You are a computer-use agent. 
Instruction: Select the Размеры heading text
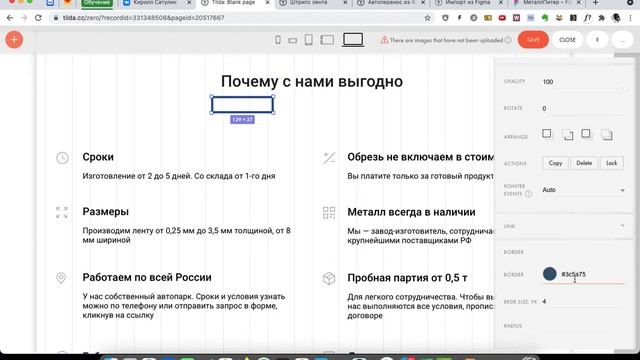pos(106,211)
